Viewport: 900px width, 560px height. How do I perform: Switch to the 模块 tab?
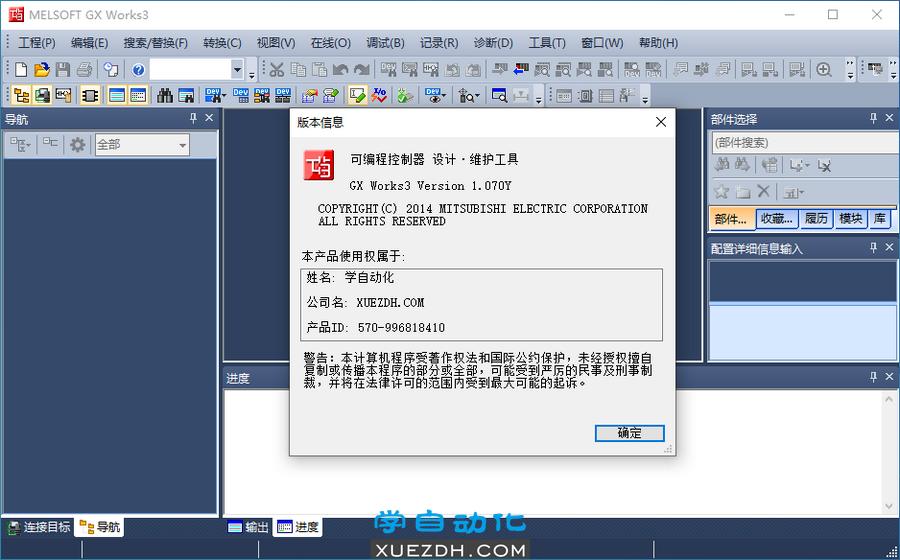[851, 219]
